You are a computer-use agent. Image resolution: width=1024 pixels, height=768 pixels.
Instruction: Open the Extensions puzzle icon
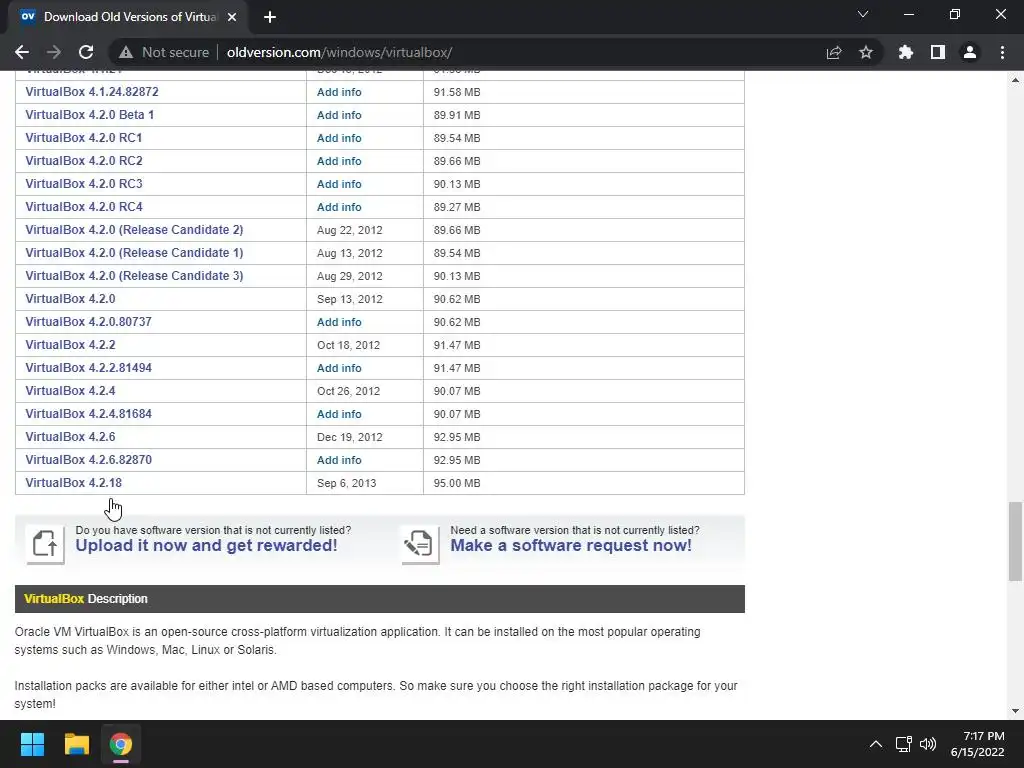906,52
